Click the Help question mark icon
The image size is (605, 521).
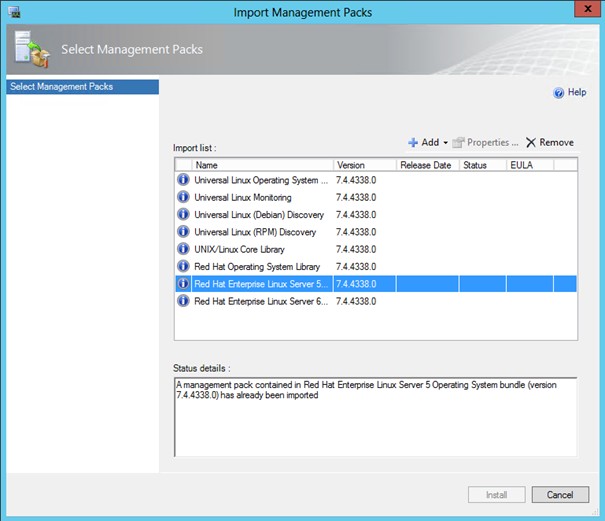[558, 93]
